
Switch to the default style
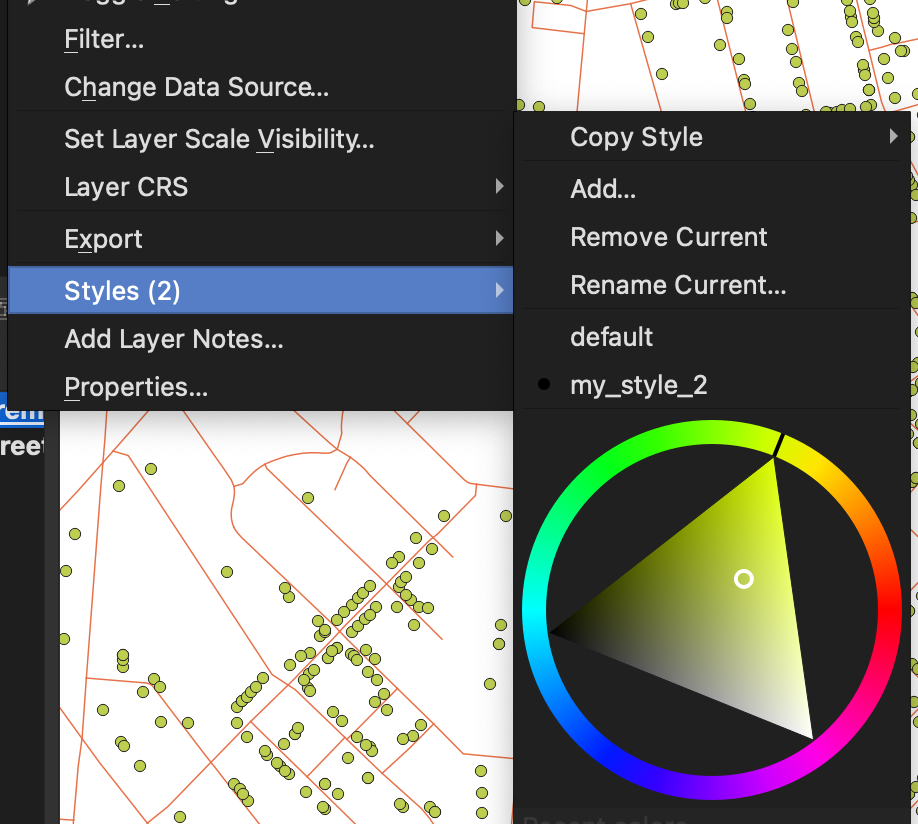[x=611, y=337]
